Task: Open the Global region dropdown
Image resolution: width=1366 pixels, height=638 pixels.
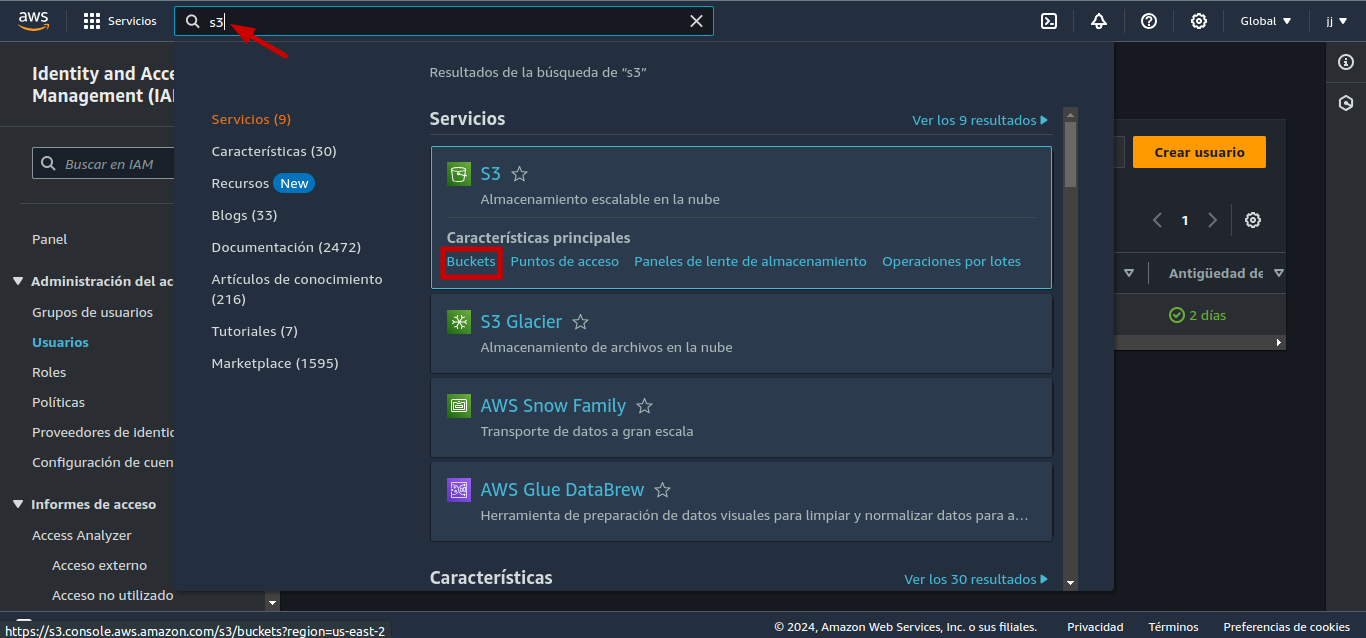Action: pyautogui.click(x=1266, y=21)
